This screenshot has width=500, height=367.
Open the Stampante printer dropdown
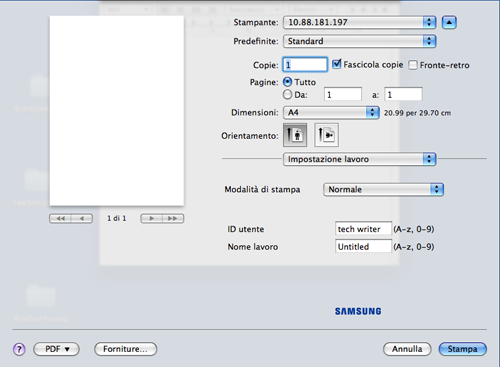[359, 22]
